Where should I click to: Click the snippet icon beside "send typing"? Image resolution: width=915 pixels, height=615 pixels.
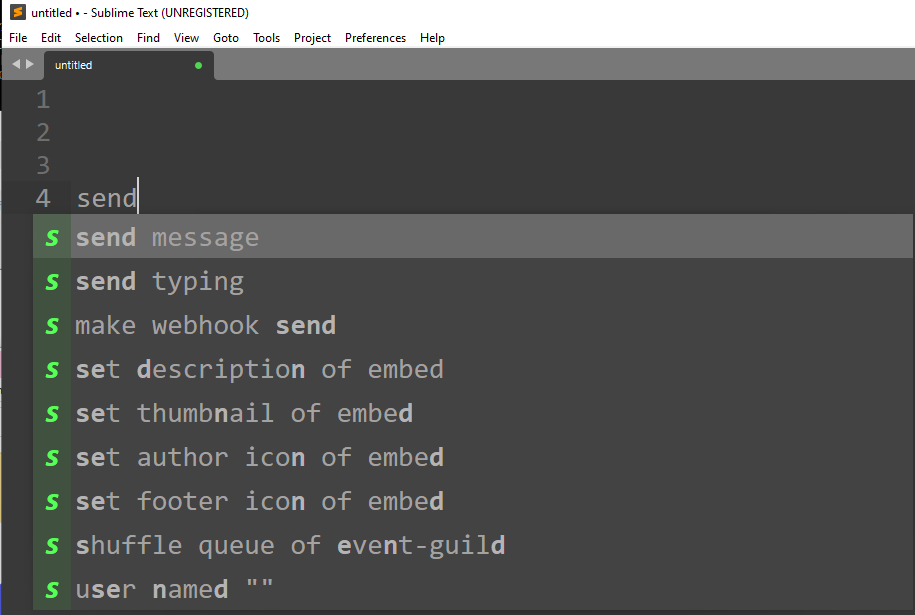pos(52,282)
